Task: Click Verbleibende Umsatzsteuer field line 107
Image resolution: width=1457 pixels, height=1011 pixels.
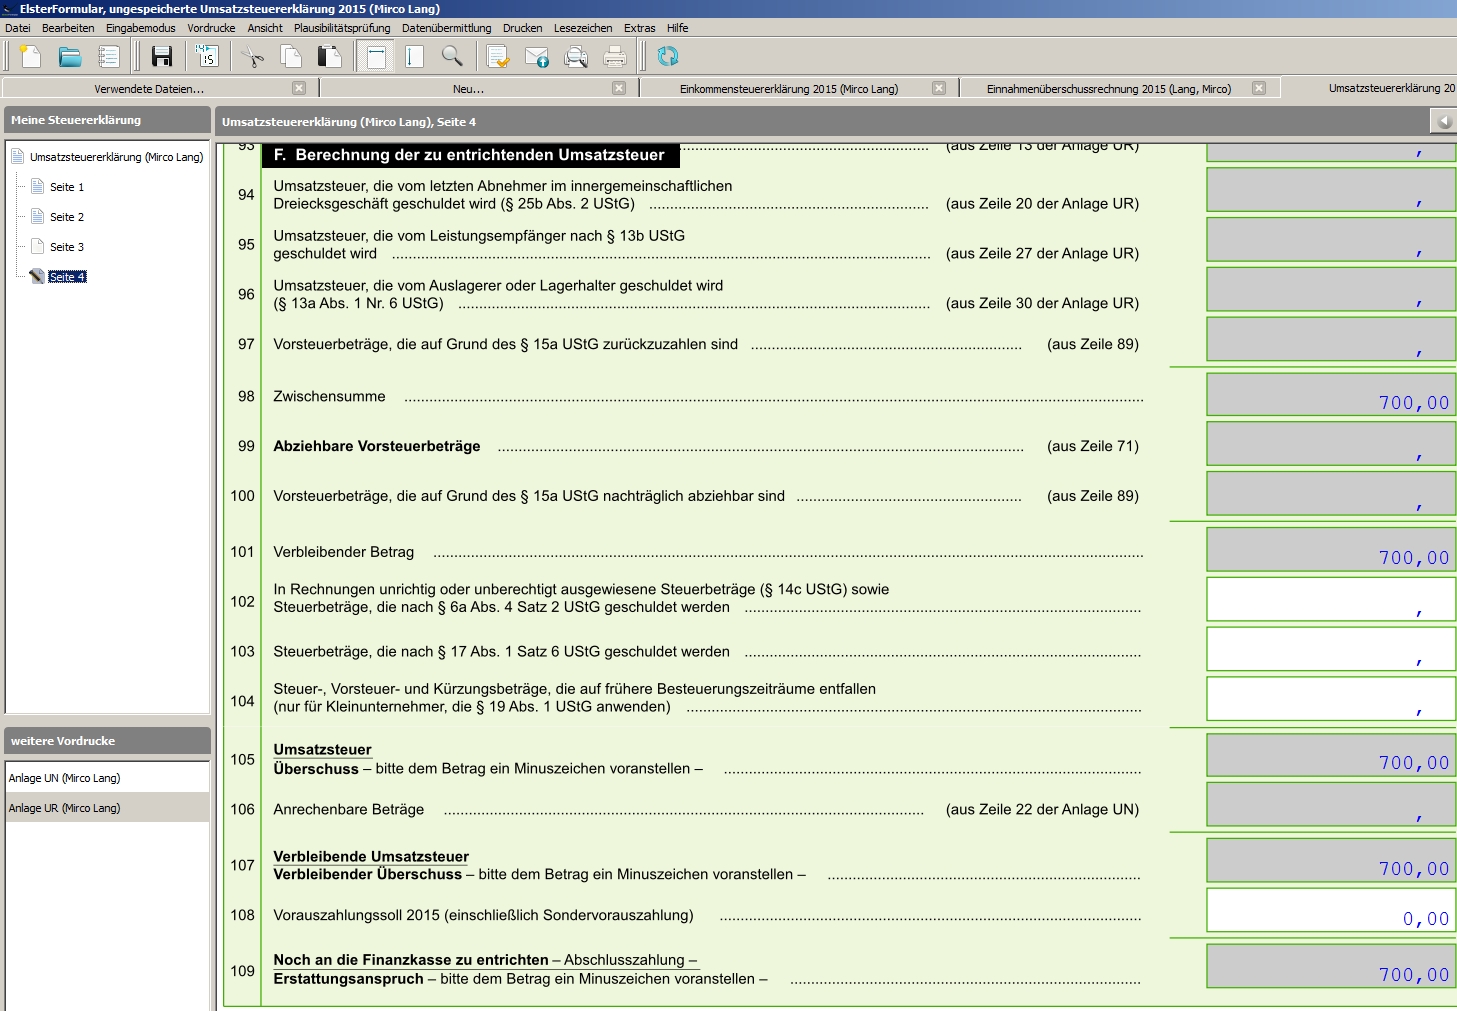Action: point(1331,860)
